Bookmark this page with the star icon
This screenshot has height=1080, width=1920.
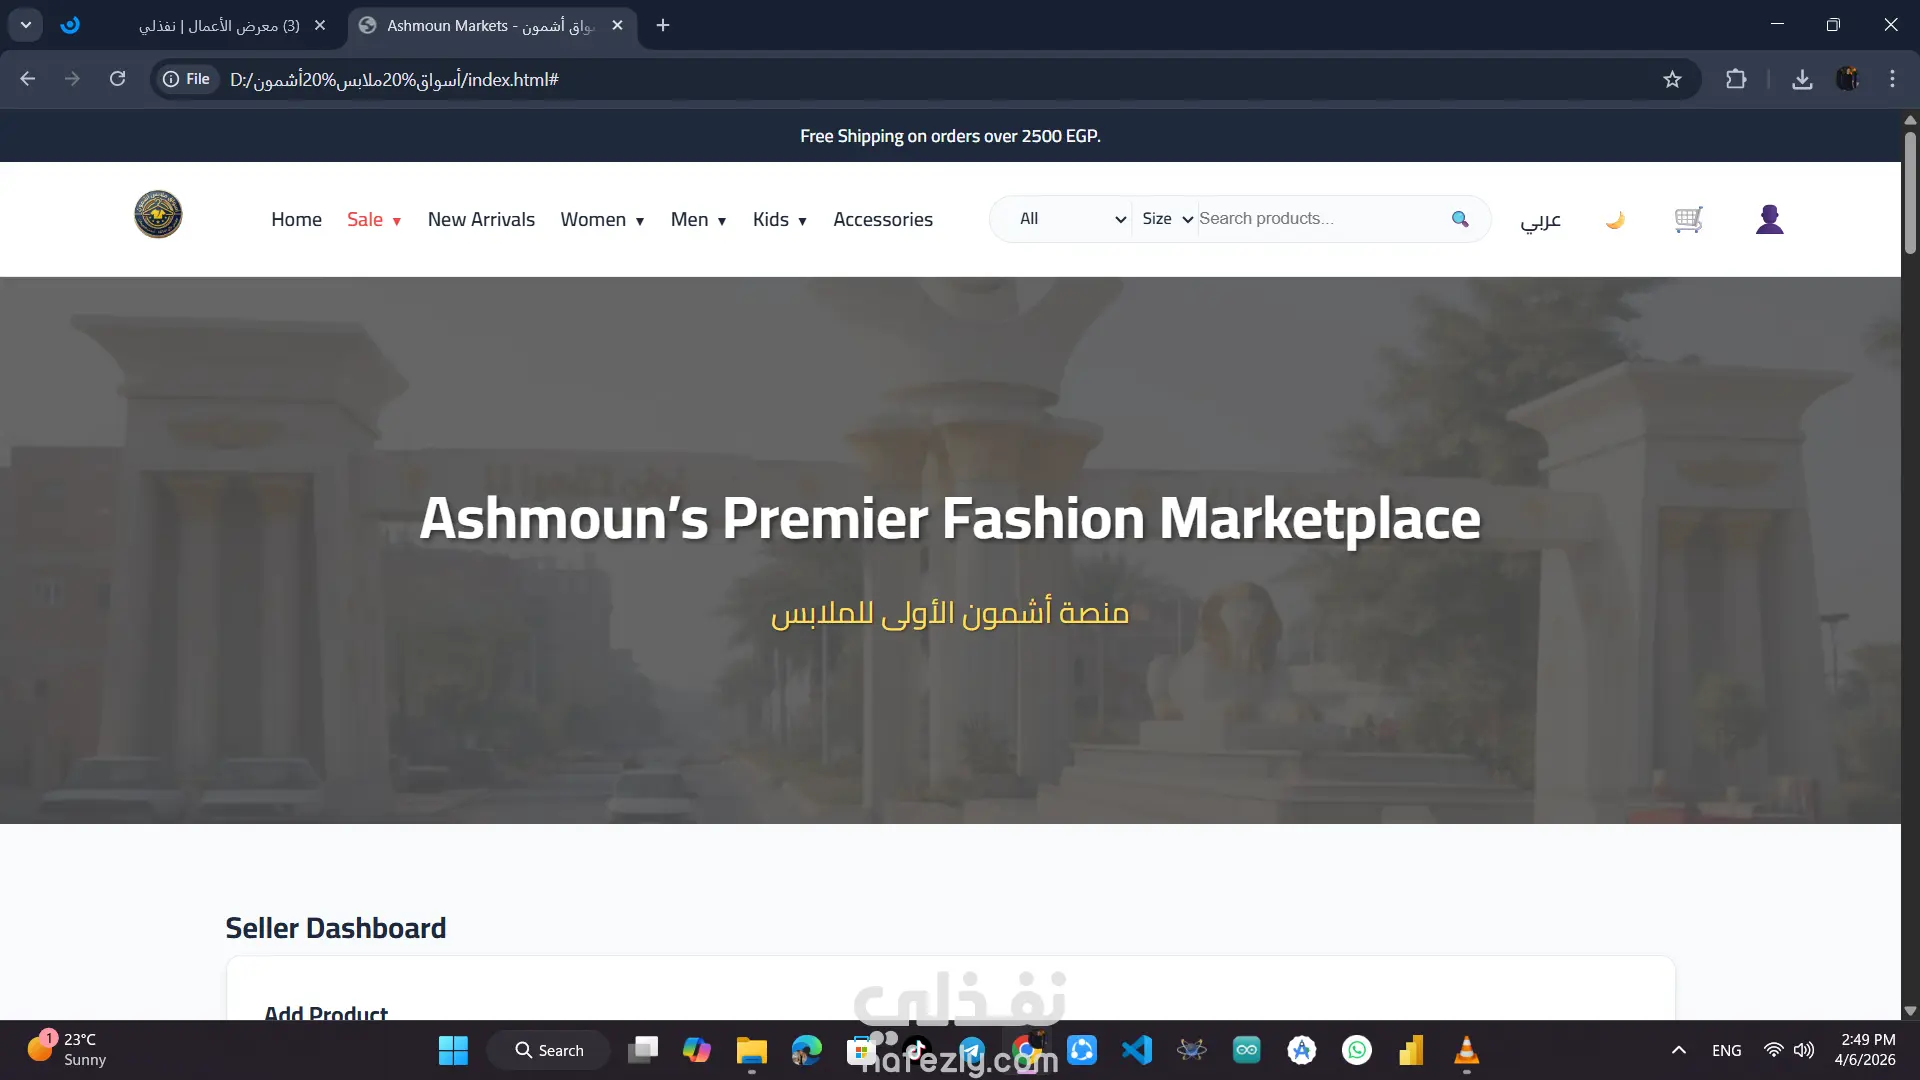click(x=1672, y=79)
